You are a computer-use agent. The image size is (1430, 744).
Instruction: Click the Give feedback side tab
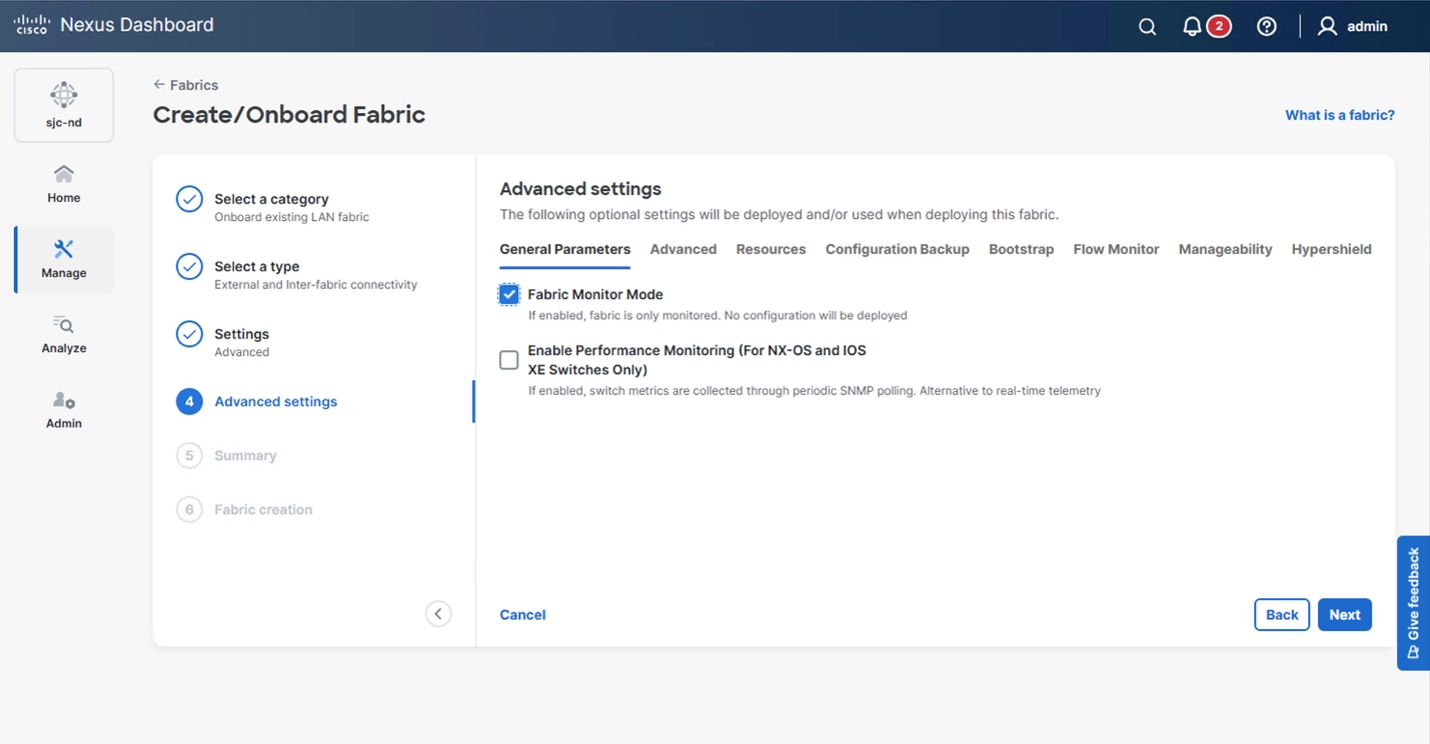pyautogui.click(x=1413, y=603)
